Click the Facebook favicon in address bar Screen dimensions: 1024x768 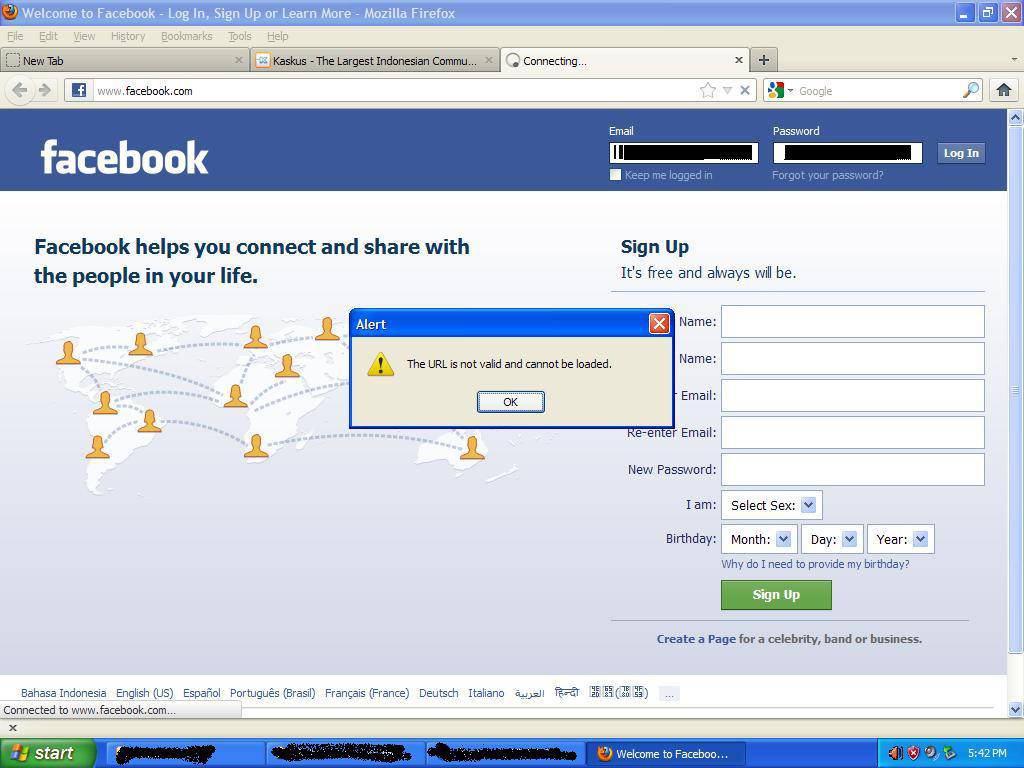(79, 90)
